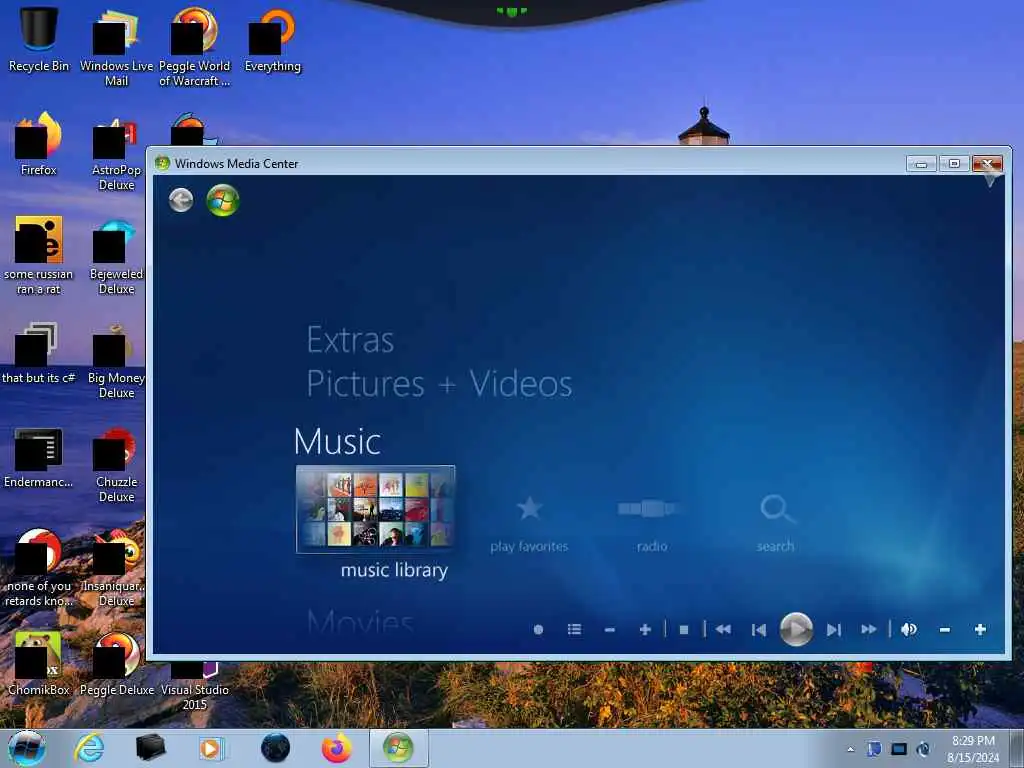Select 'some russian ran a rat' desktop icon

pyautogui.click(x=39, y=257)
